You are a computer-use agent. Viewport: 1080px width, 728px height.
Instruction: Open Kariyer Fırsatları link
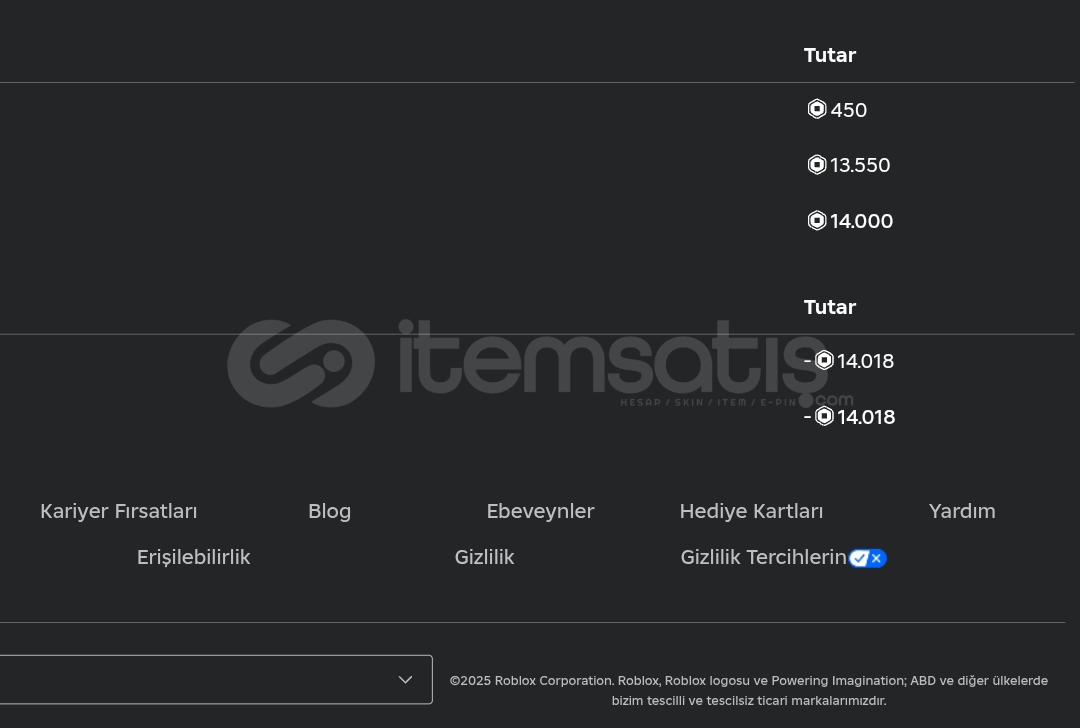118,511
